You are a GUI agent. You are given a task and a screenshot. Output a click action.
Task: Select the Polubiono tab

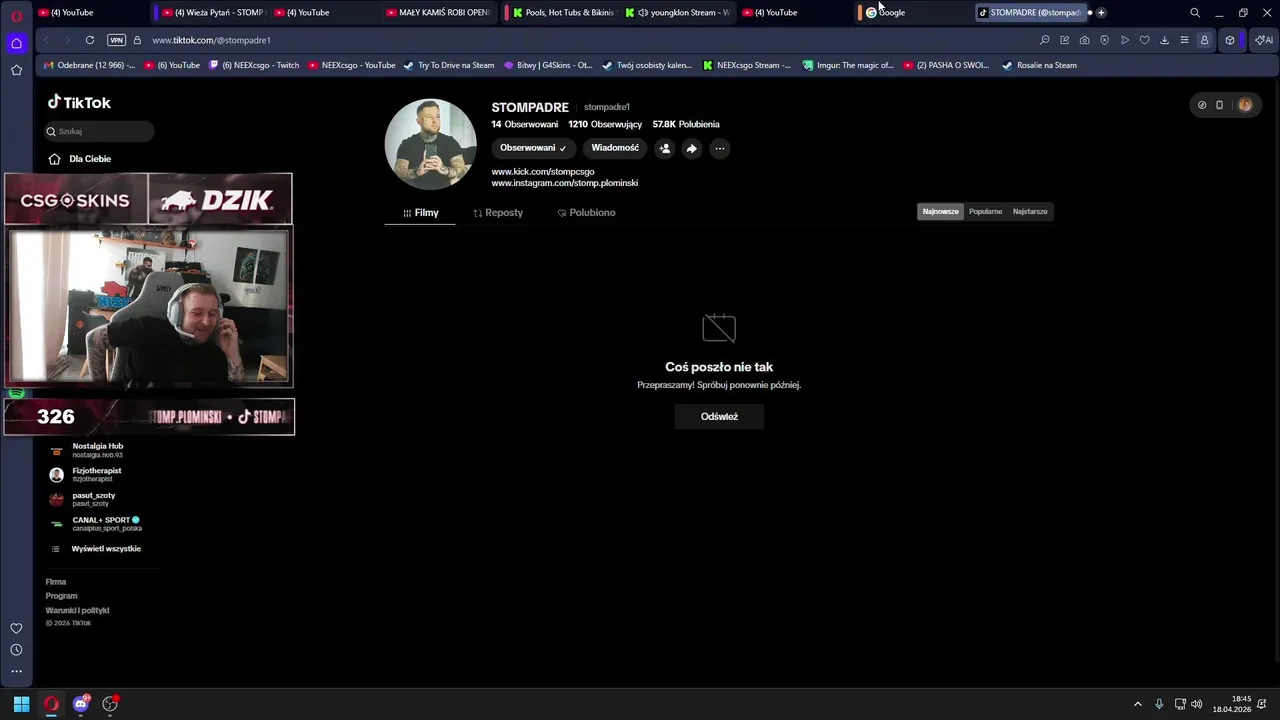point(586,213)
